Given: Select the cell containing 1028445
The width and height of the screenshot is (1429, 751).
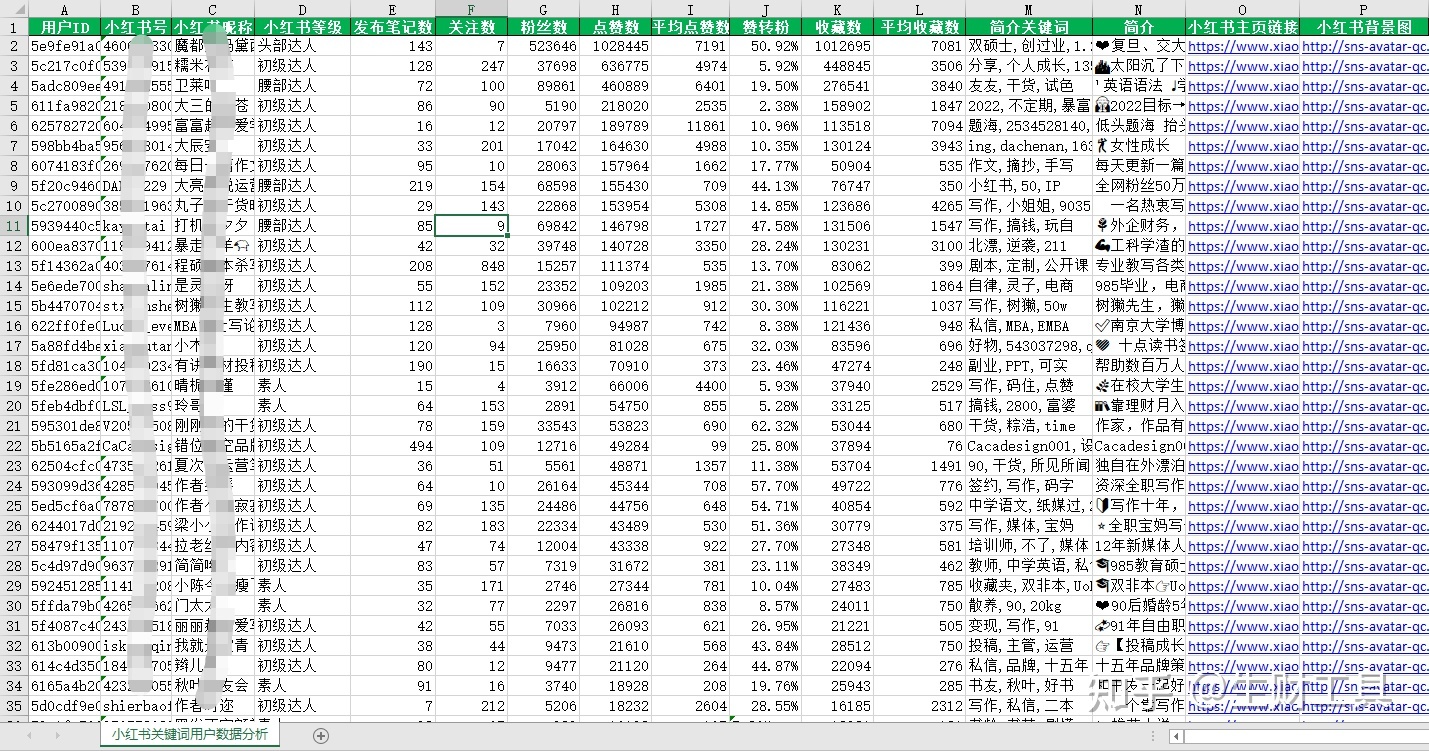Looking at the screenshot, I should [615, 47].
